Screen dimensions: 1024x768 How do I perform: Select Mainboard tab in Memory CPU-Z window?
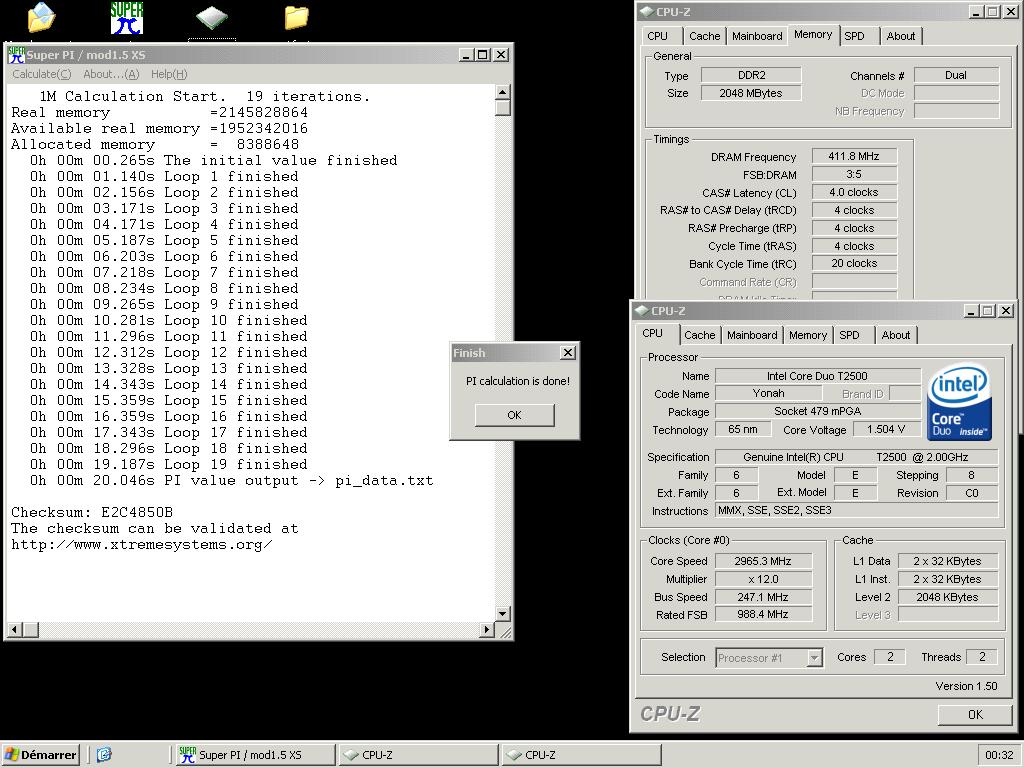tap(757, 37)
